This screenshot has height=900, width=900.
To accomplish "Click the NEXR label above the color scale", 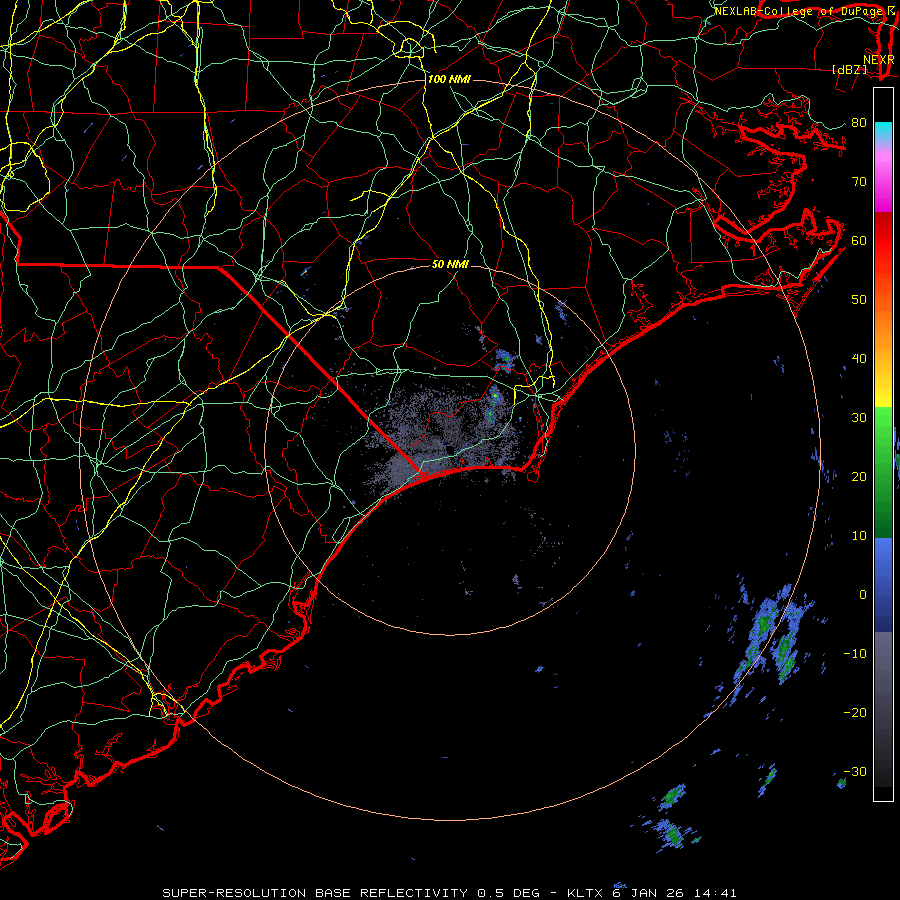I will pos(878,60).
